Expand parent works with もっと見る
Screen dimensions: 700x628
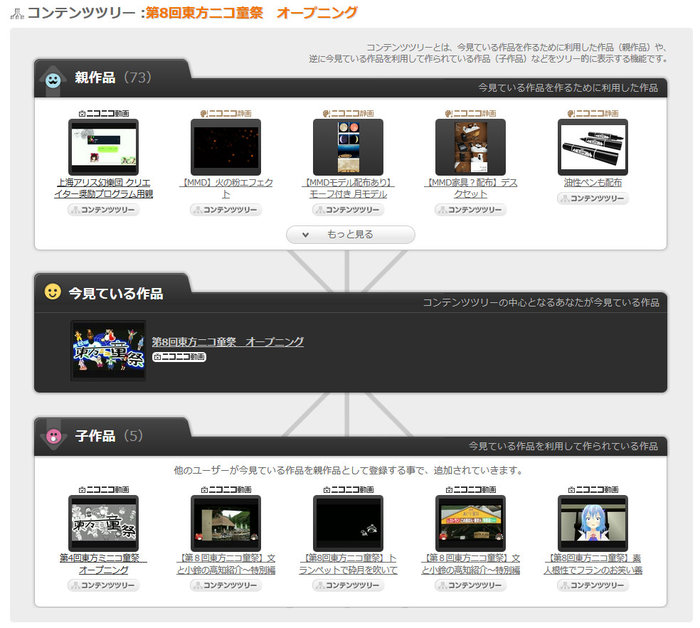[x=350, y=234]
